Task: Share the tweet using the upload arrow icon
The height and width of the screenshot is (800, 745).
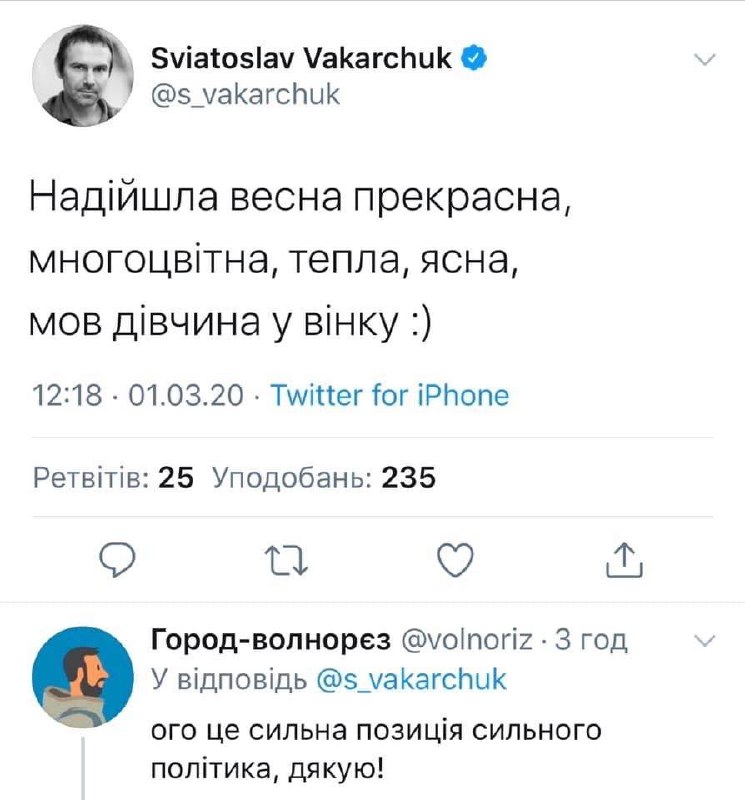Action: pos(623,560)
